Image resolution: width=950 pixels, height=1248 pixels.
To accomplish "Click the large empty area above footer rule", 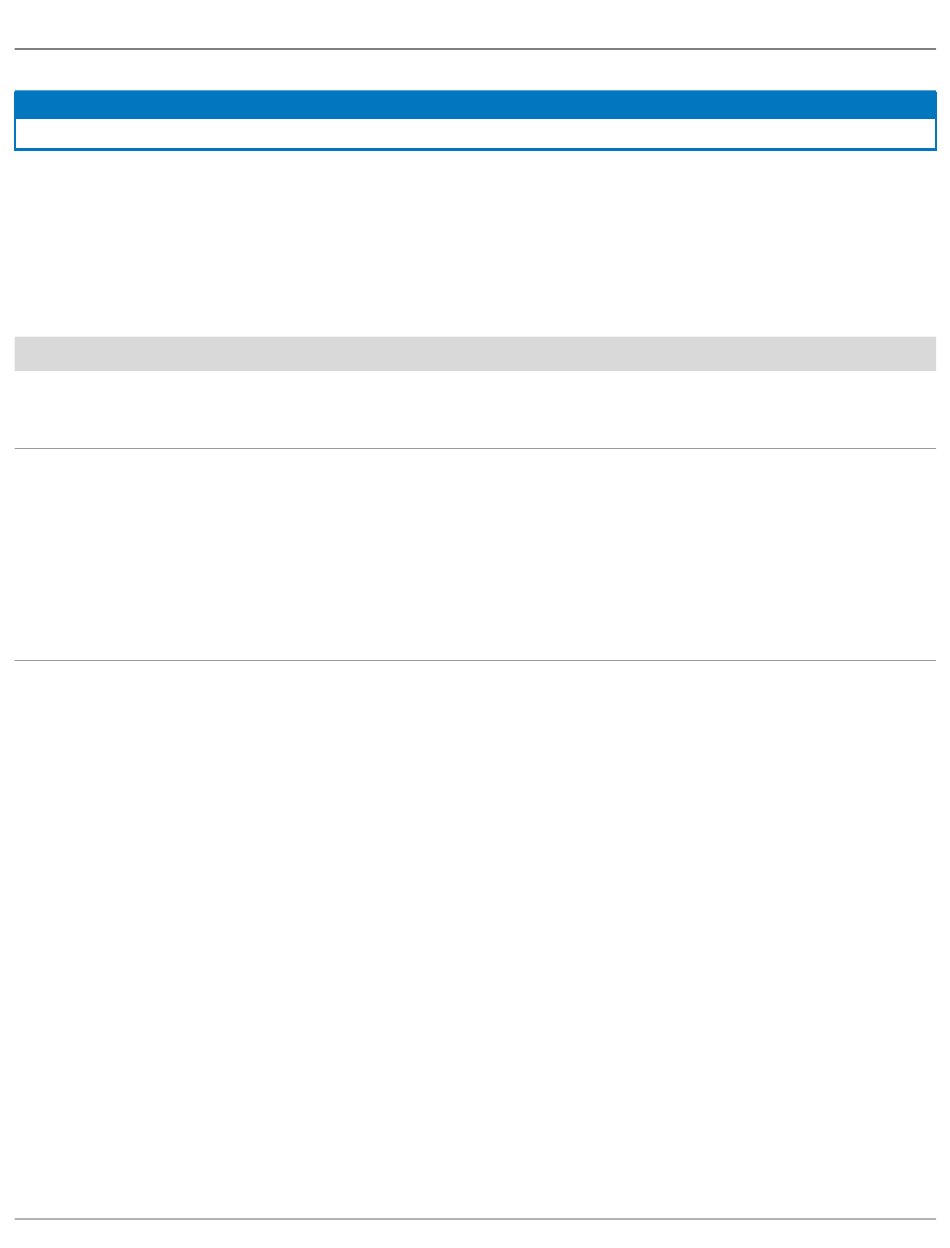I will [x=475, y=939].
